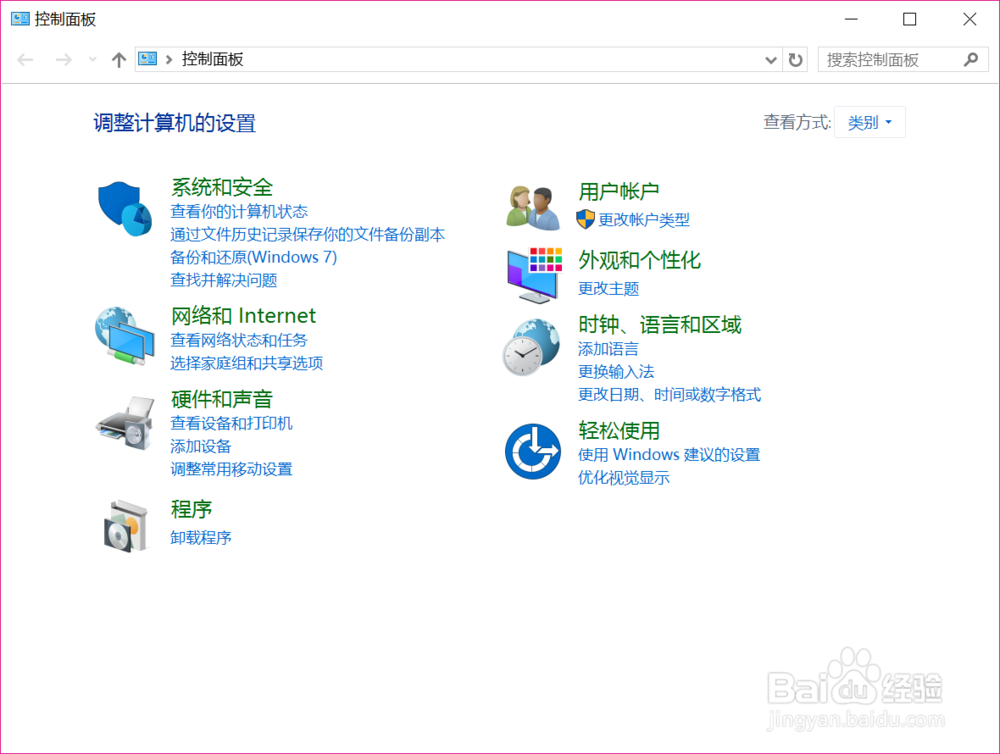Open 更改日期、时间或数字格式 link

click(x=670, y=395)
